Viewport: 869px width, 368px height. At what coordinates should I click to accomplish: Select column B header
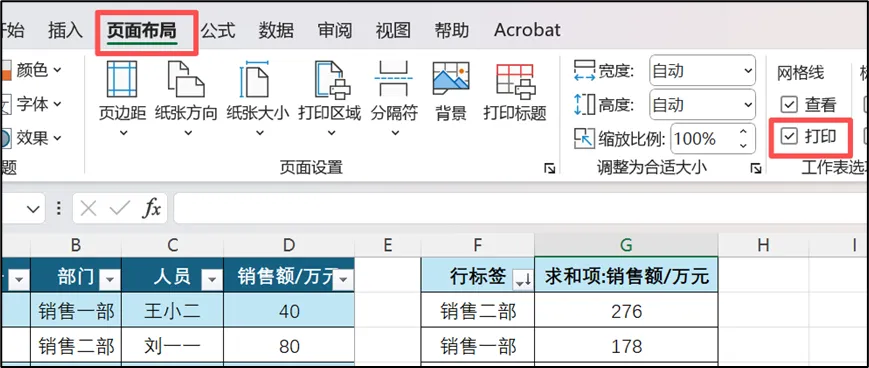[76, 244]
